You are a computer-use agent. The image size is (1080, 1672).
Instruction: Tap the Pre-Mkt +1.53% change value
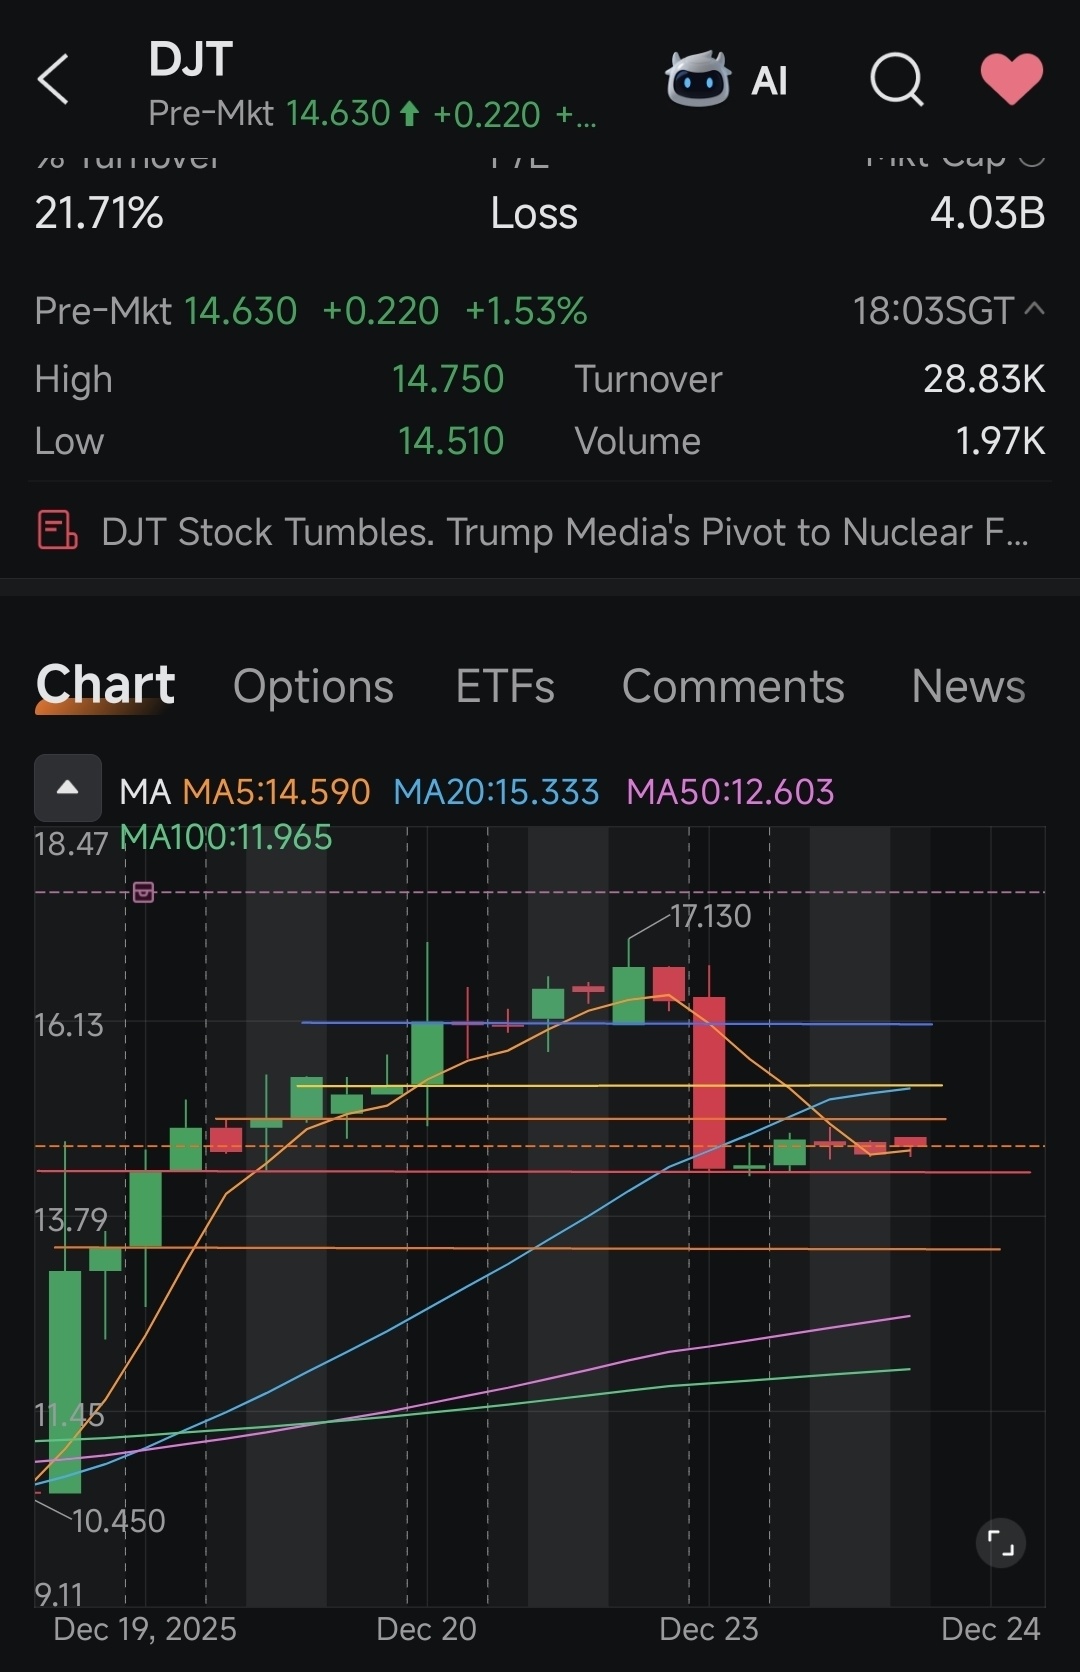pos(526,311)
